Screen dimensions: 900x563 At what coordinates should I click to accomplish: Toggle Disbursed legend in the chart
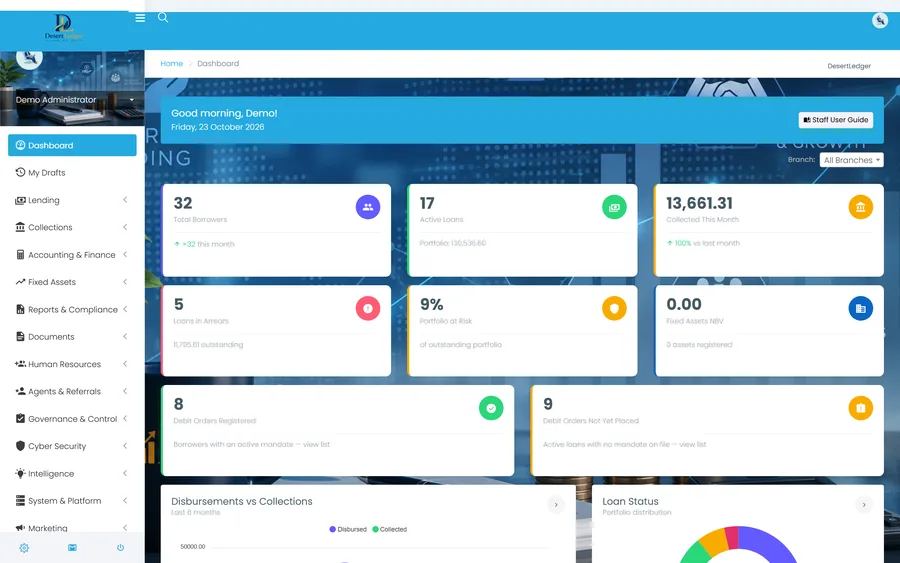pyautogui.click(x=348, y=529)
